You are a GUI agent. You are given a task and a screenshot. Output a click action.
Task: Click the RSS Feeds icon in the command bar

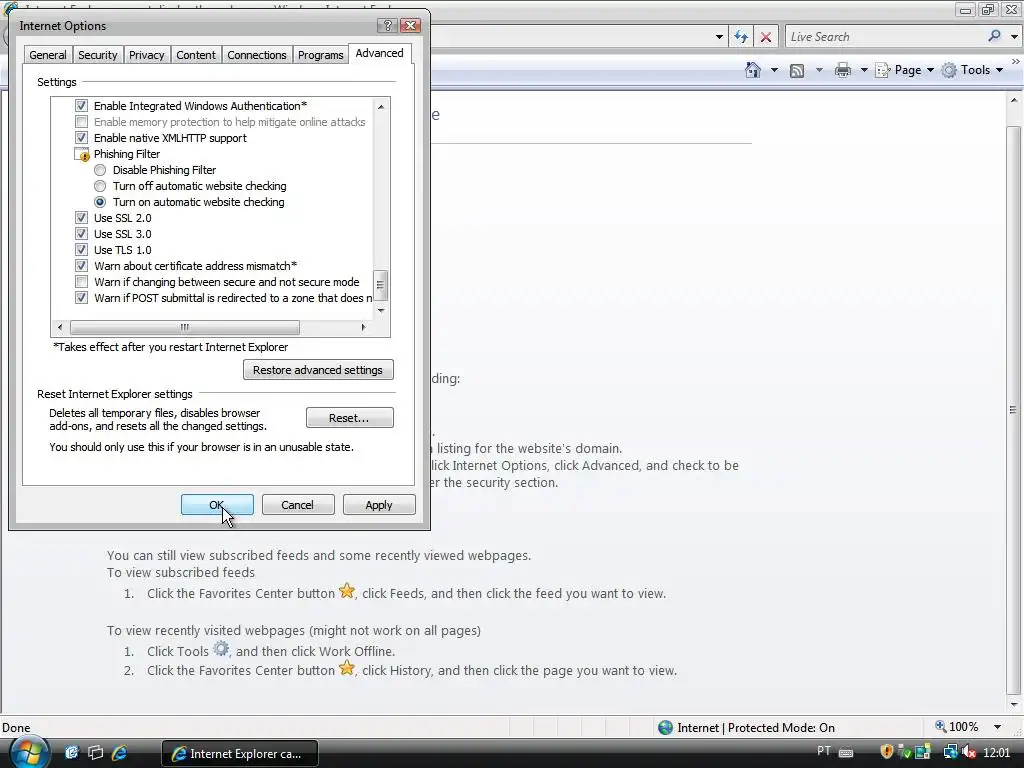pyautogui.click(x=797, y=71)
